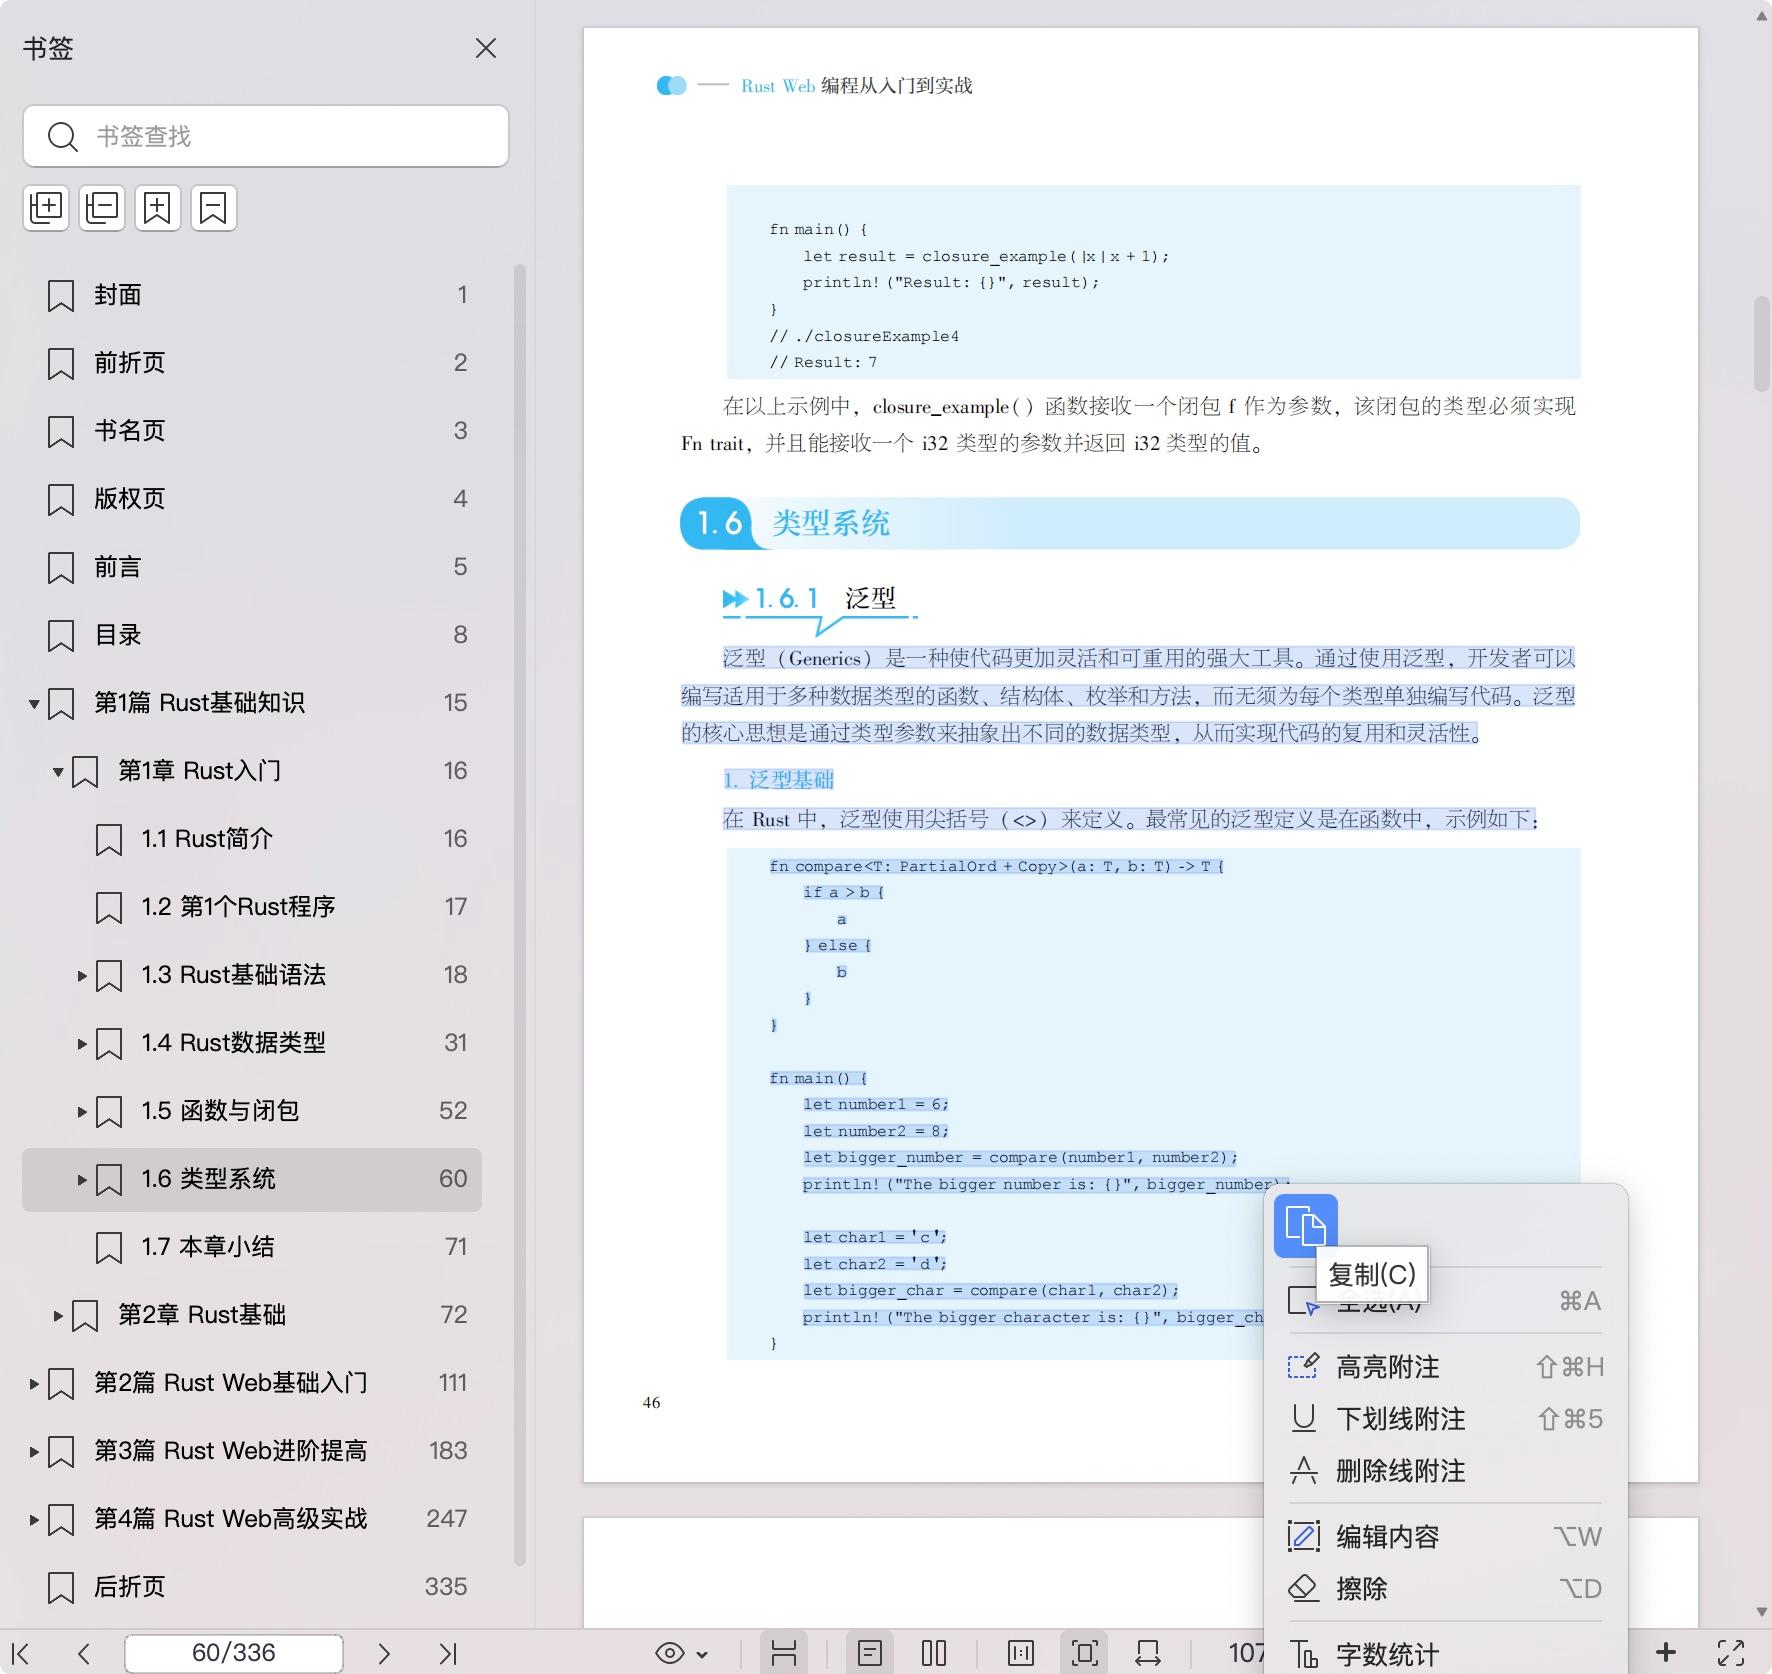Toggle fit-to-page display mode

pyautogui.click(x=1084, y=1653)
